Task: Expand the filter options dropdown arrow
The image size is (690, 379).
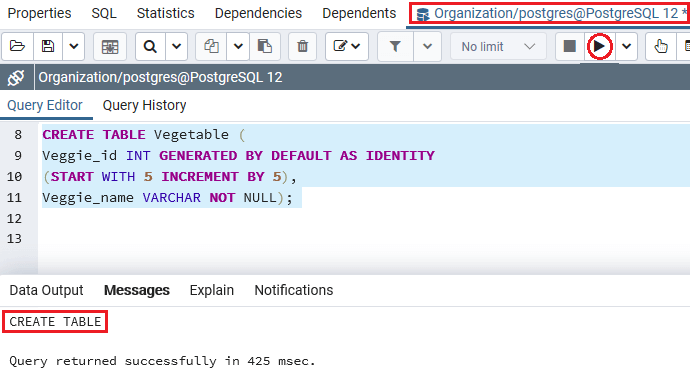Action: [427, 46]
